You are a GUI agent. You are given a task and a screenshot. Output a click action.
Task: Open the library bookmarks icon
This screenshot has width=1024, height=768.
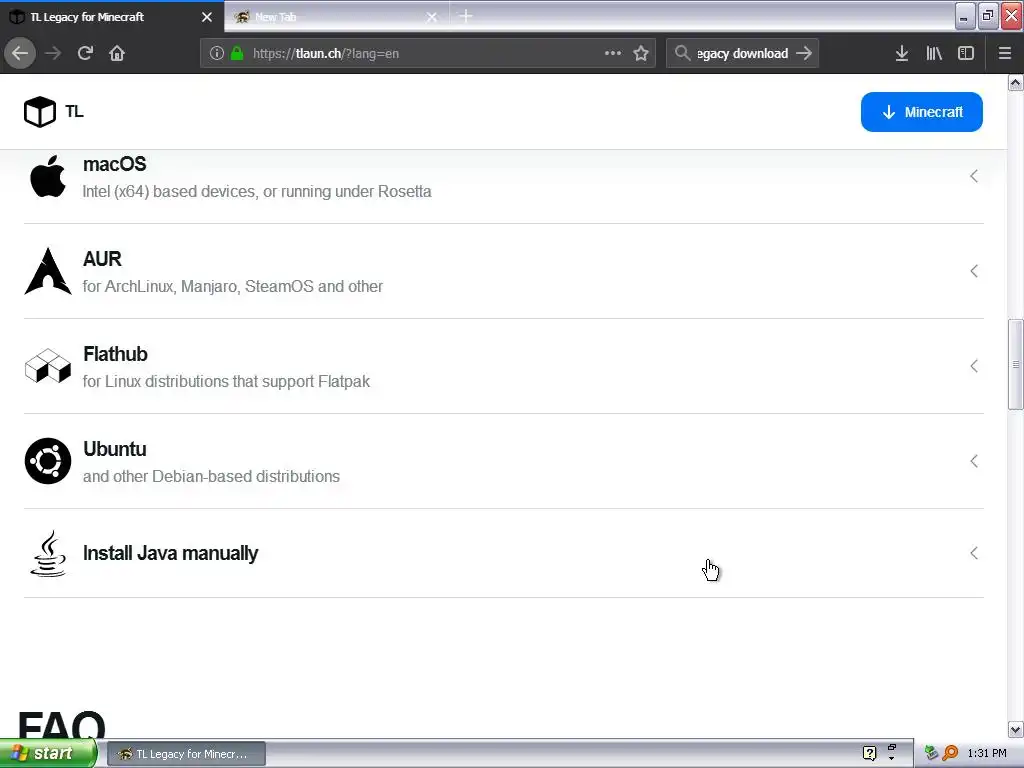pyautogui.click(x=934, y=53)
